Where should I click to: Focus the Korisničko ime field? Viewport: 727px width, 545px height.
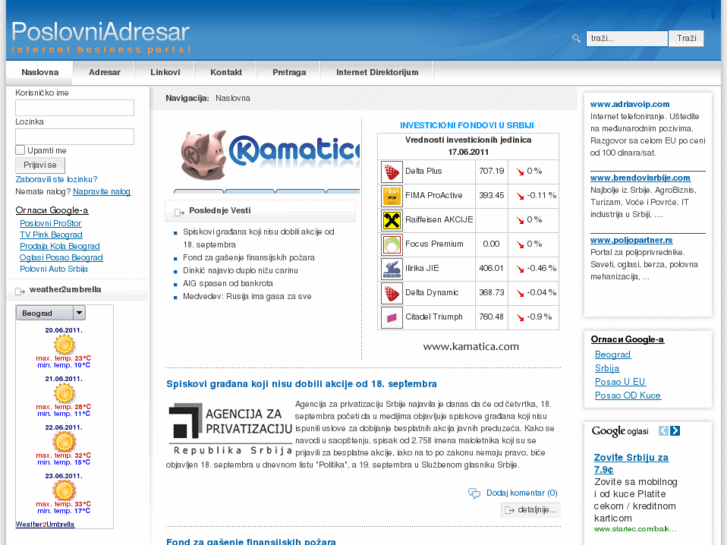[75, 108]
